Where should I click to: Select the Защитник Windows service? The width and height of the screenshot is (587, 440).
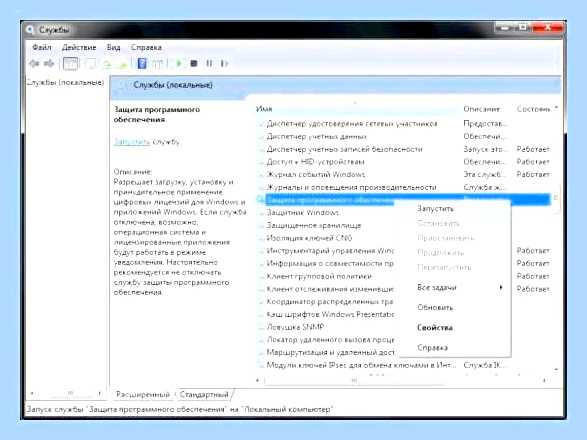pos(302,213)
